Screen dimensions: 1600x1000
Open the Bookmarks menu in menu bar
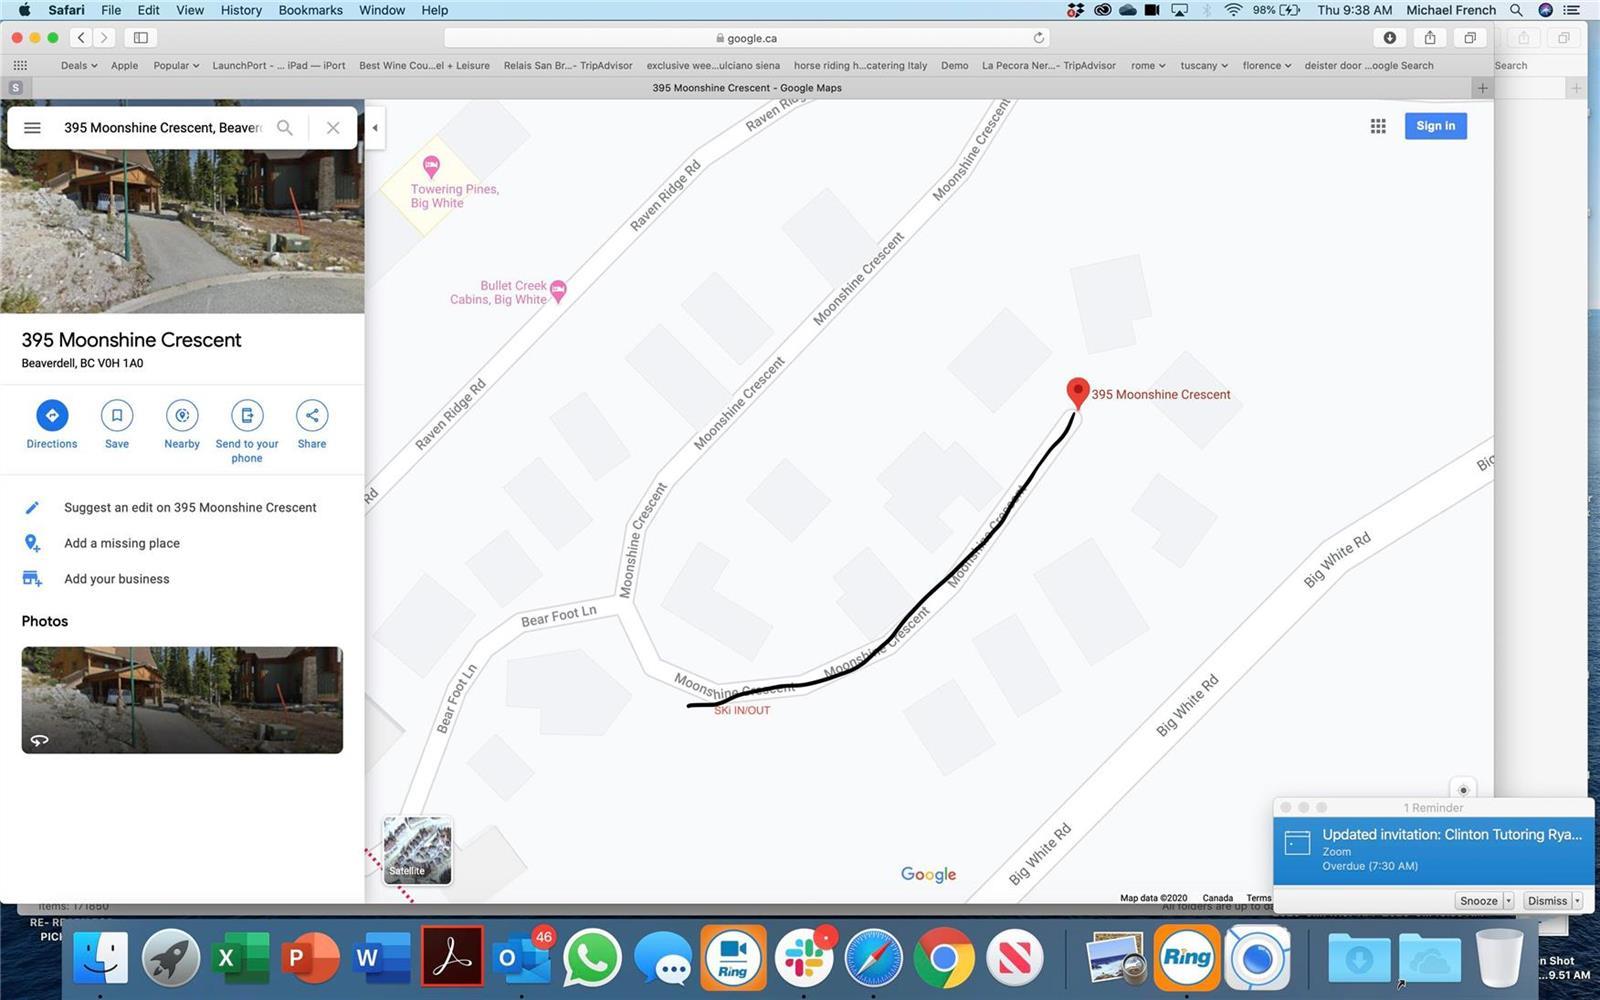click(310, 10)
